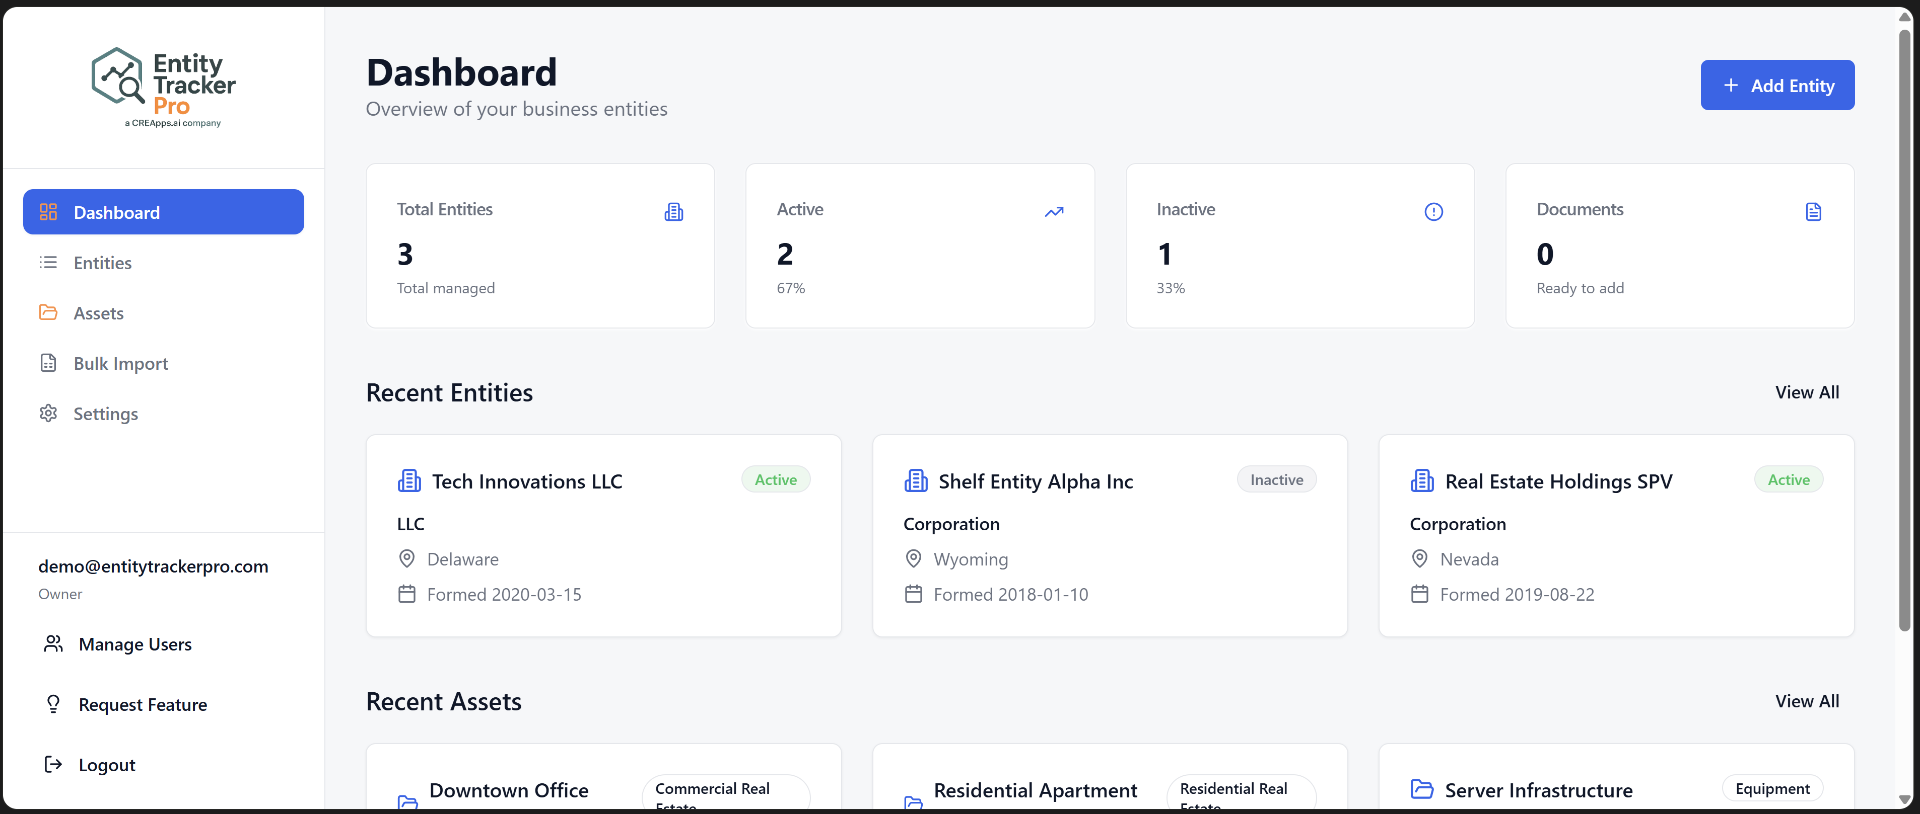Click the folder icon beside Server Infrastructure

(1422, 789)
